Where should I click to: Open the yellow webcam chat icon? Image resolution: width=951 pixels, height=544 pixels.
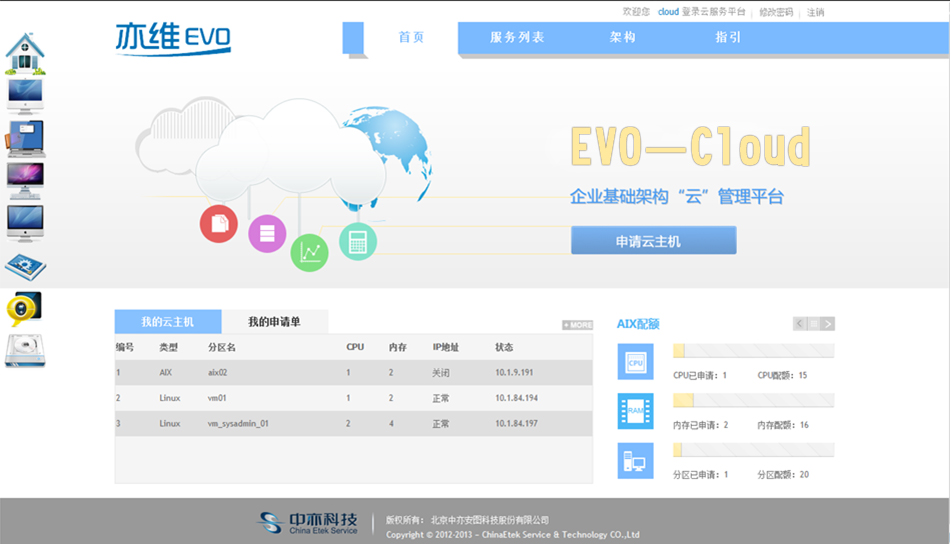click(x=24, y=309)
